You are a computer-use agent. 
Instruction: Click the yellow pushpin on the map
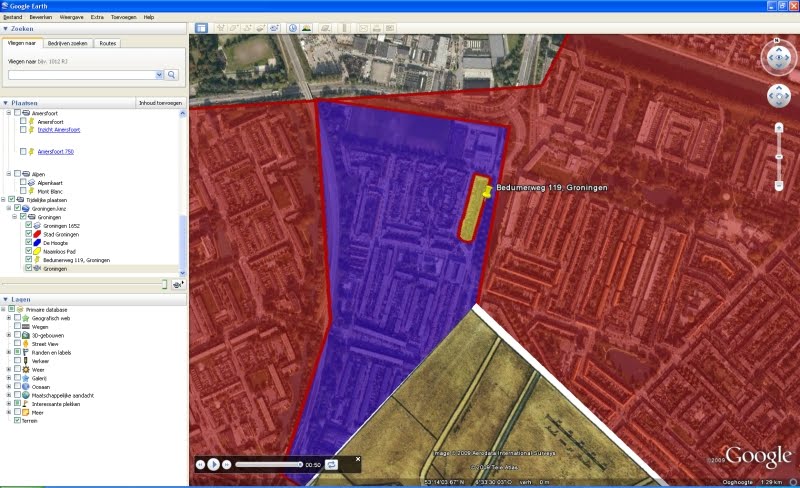pos(487,191)
